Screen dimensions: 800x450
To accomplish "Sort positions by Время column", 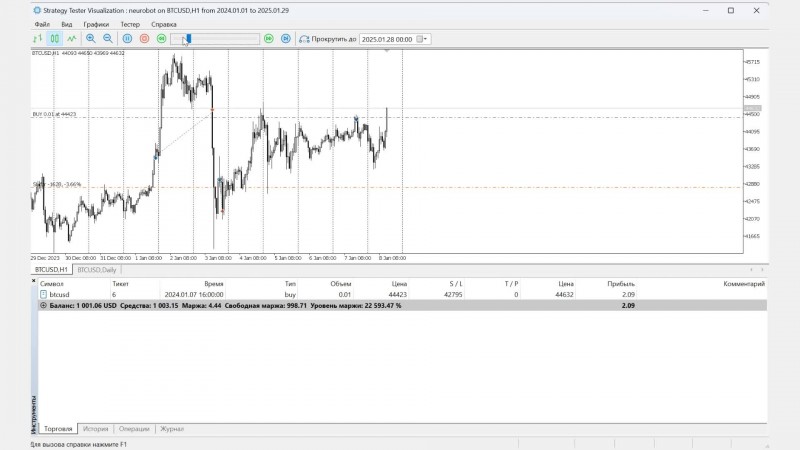I will coord(214,284).
